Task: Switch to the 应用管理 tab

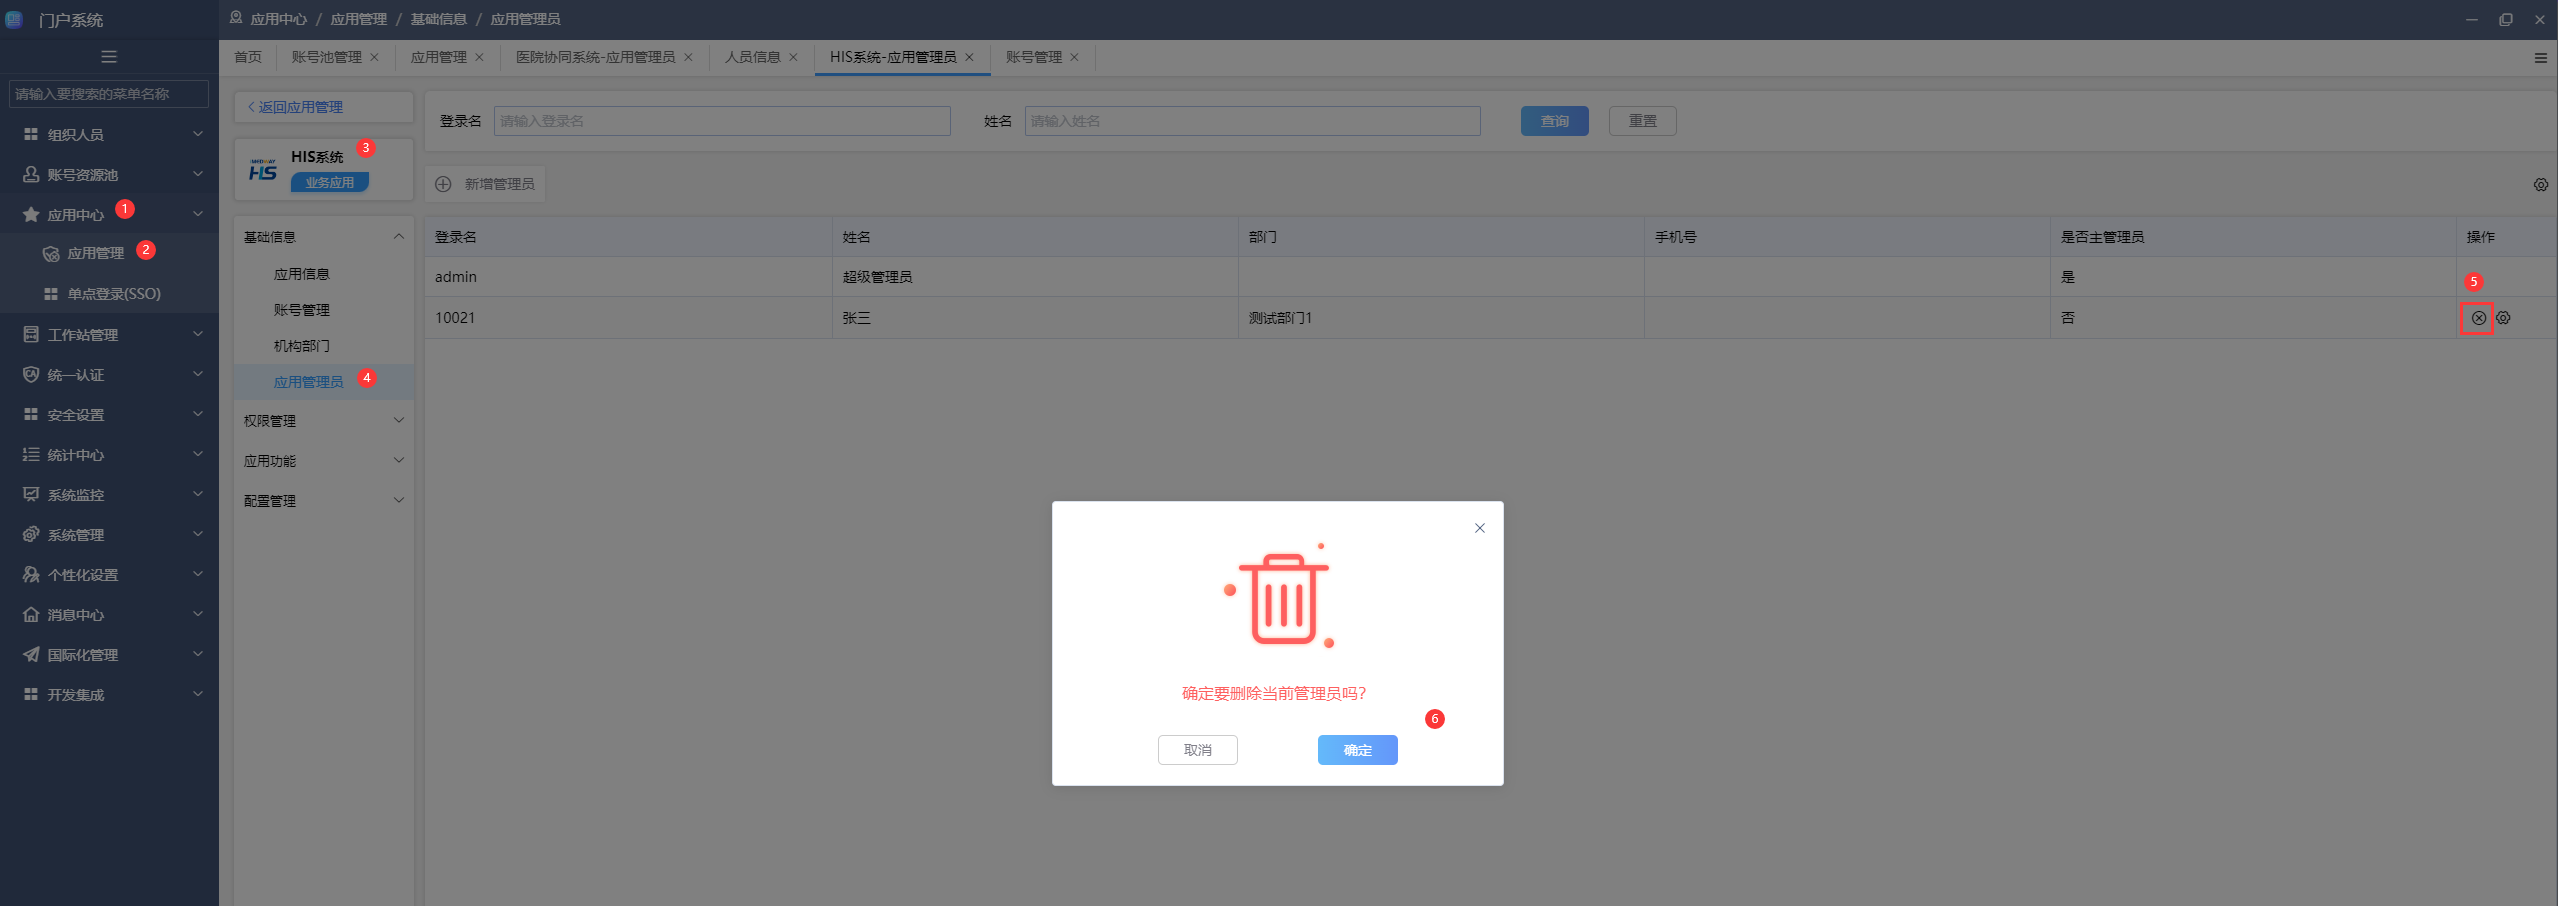Action: tap(439, 57)
